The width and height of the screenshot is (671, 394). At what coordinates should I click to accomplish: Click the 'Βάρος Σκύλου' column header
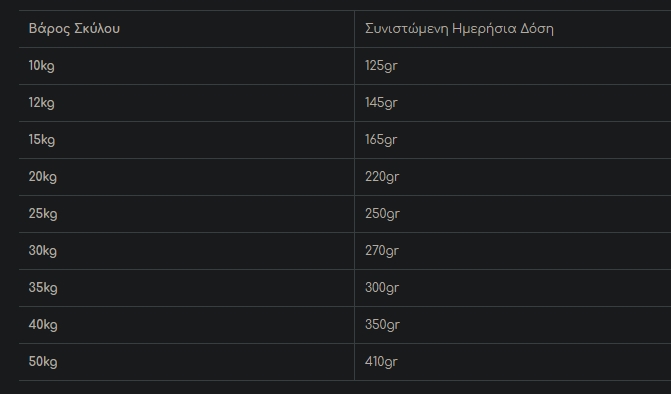(74, 29)
